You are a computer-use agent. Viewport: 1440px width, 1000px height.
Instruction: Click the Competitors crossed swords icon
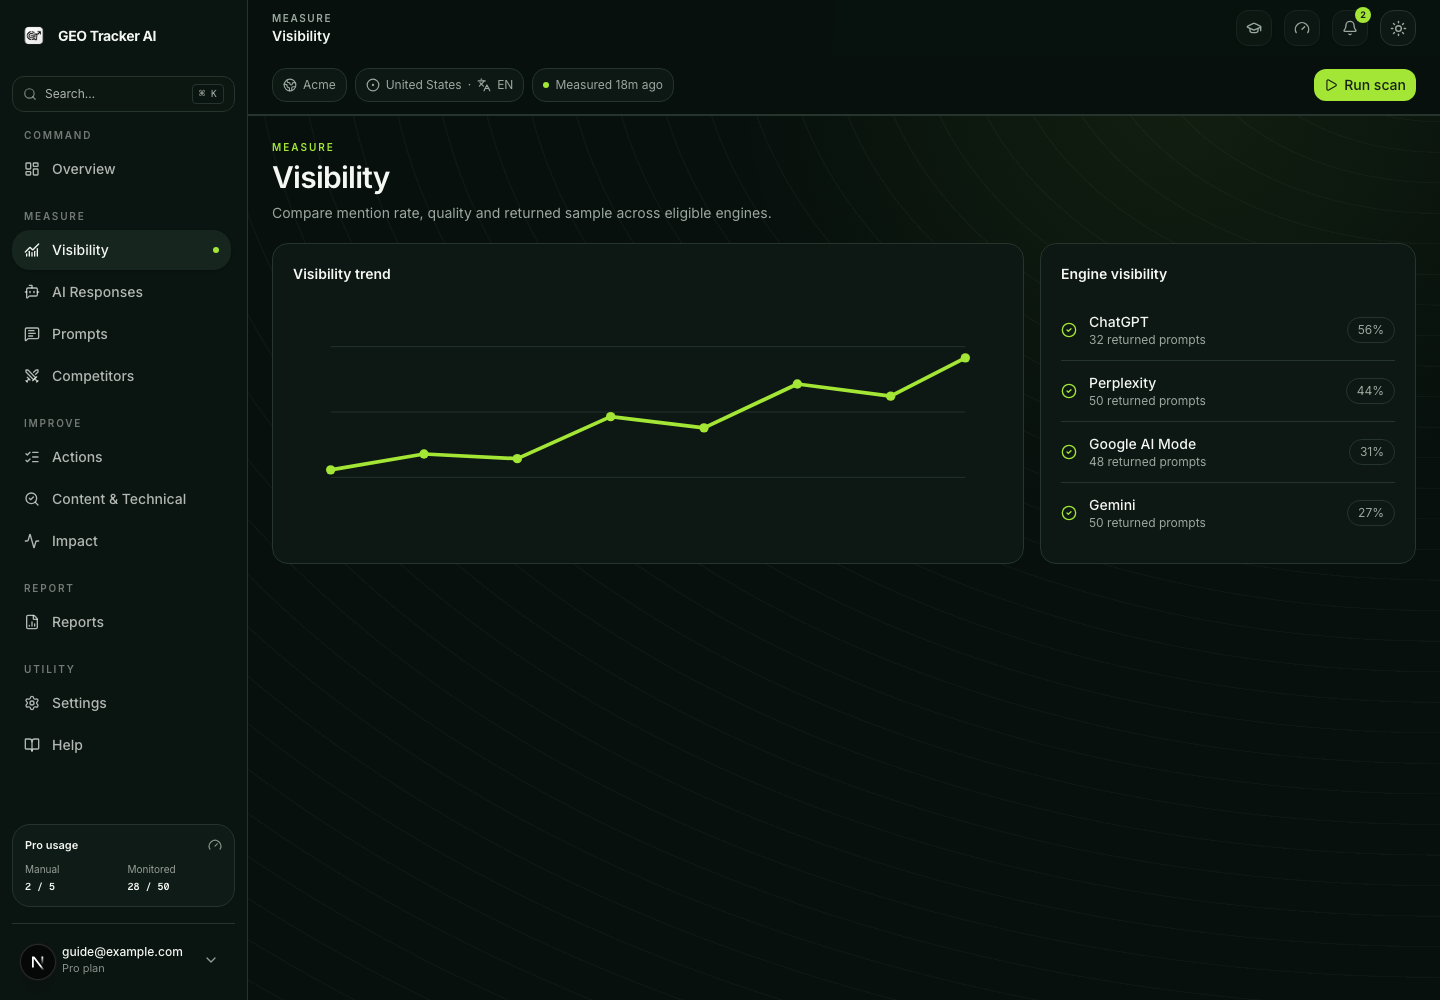click(x=32, y=376)
